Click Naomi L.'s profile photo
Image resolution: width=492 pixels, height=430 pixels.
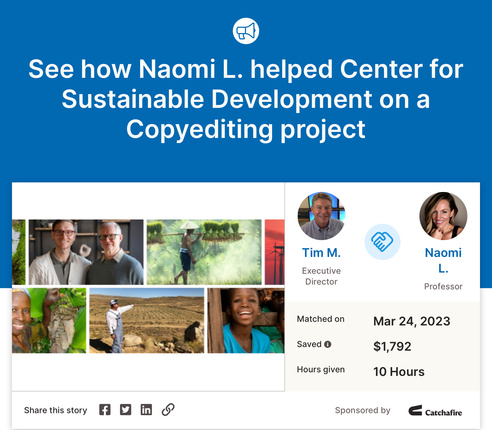coord(443,216)
